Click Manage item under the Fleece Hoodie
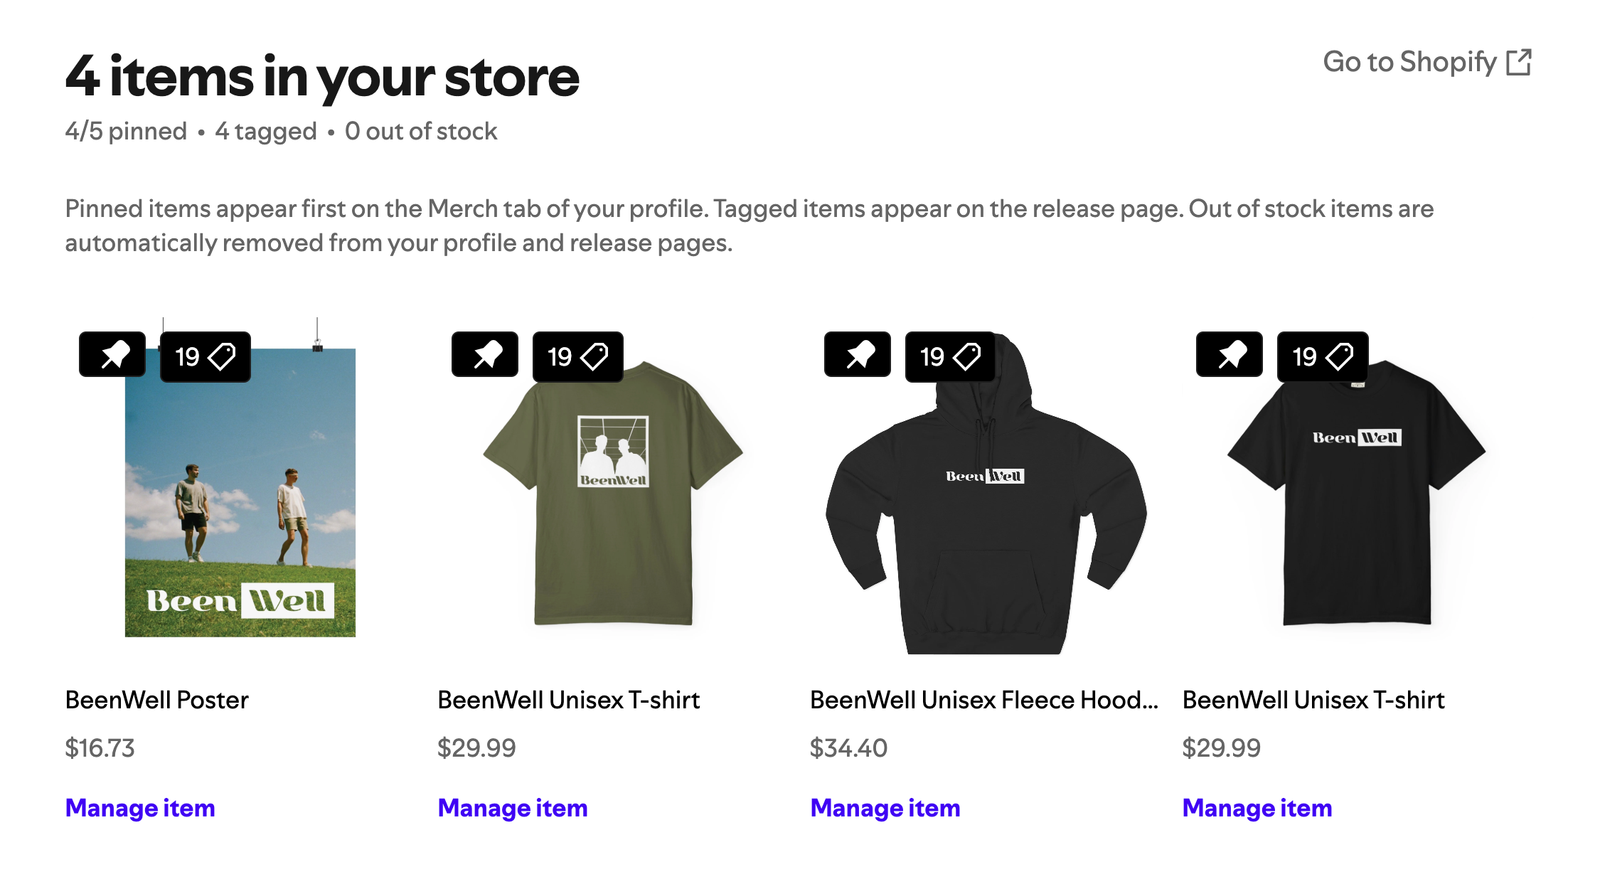Image resolution: width=1600 pixels, height=872 pixels. 884,808
